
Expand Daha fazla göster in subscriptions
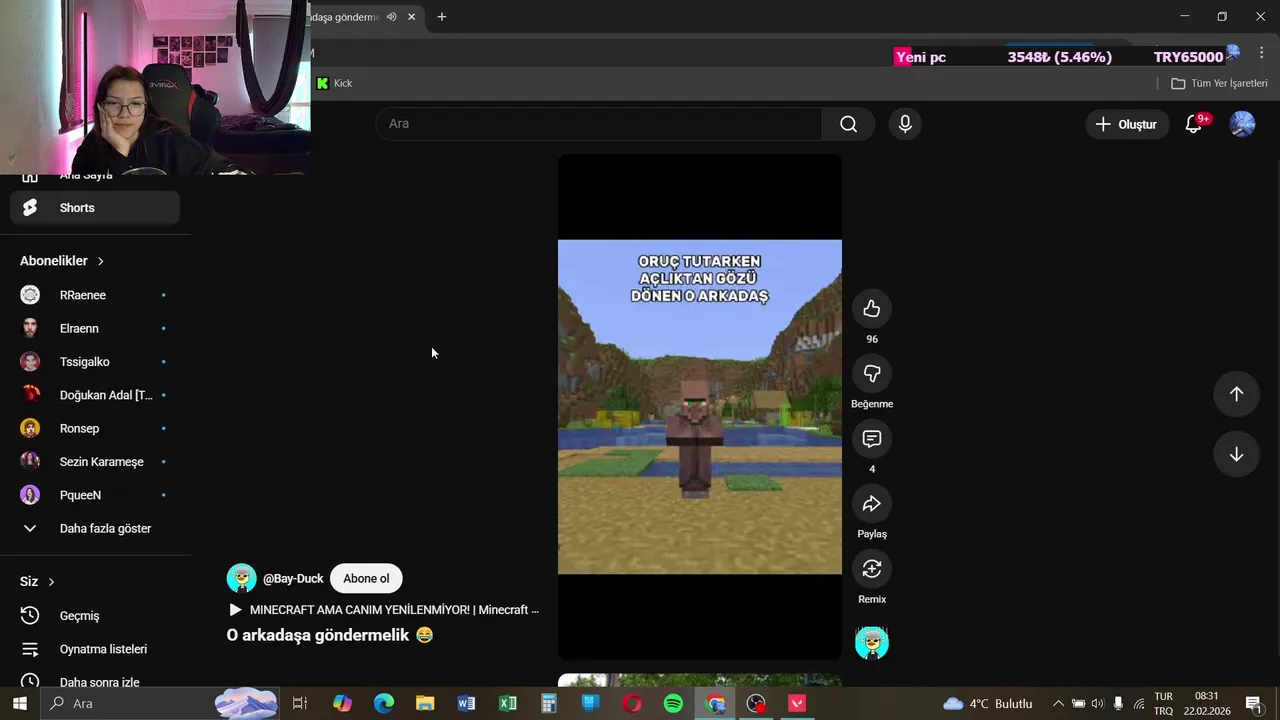(x=95, y=528)
